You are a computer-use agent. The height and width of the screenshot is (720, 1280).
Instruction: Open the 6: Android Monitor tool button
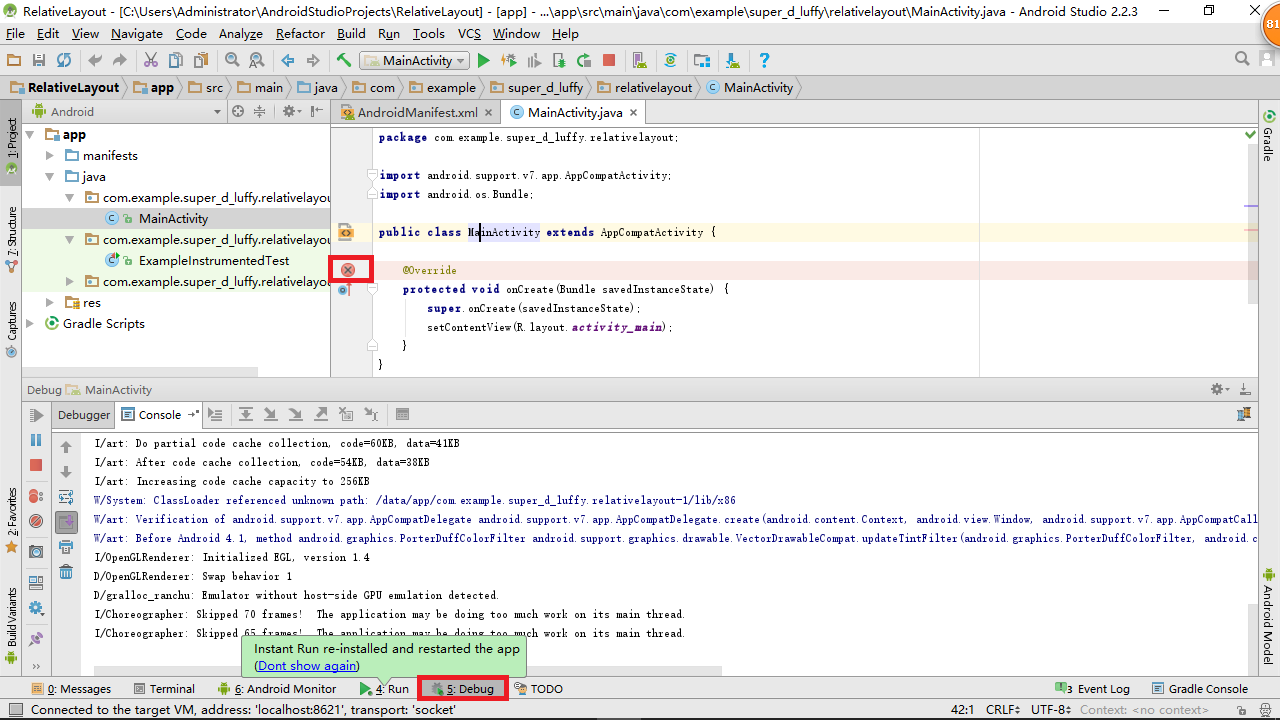(x=277, y=689)
